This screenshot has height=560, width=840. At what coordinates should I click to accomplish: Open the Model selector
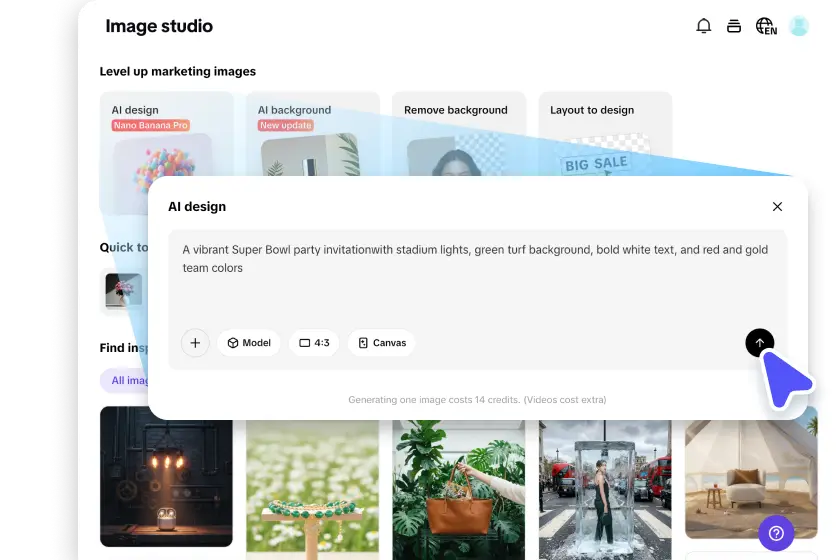point(249,342)
